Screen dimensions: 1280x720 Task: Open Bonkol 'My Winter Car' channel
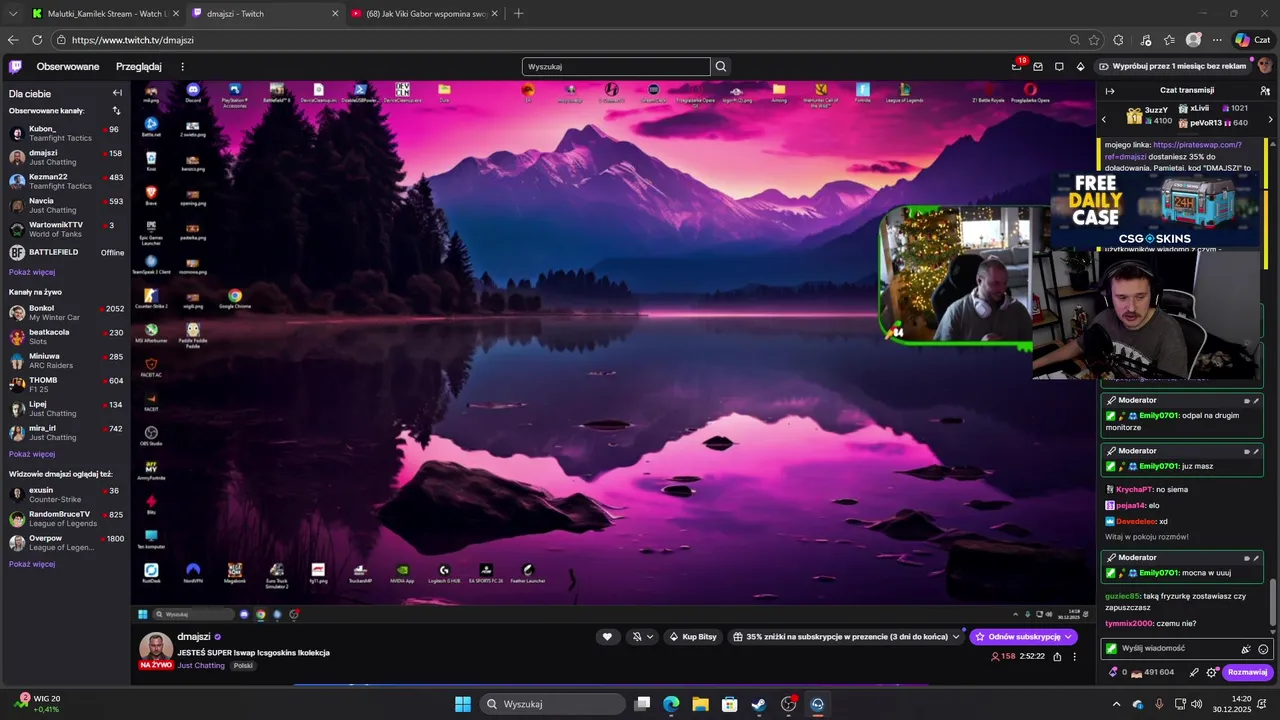point(65,313)
